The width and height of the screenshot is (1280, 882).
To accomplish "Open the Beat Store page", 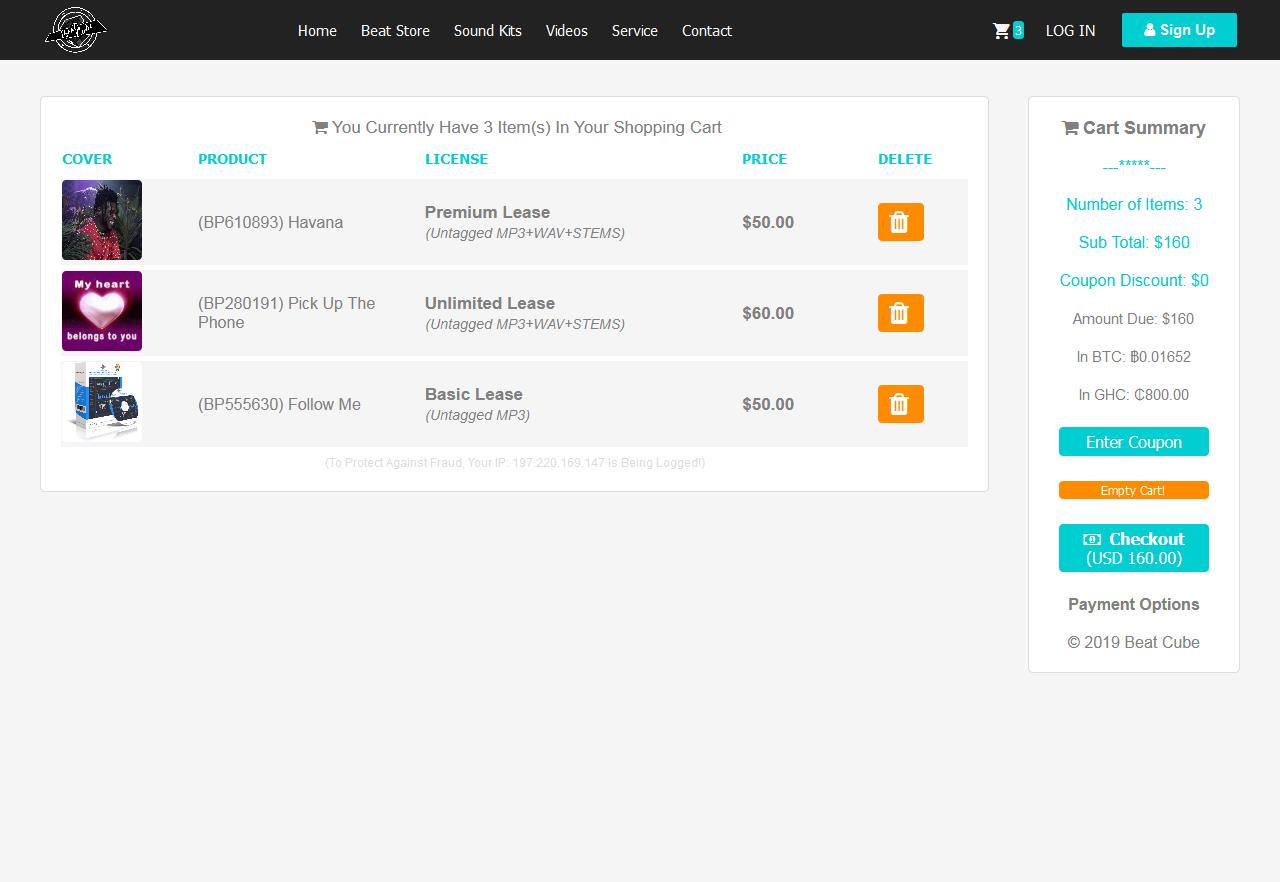I will [395, 31].
